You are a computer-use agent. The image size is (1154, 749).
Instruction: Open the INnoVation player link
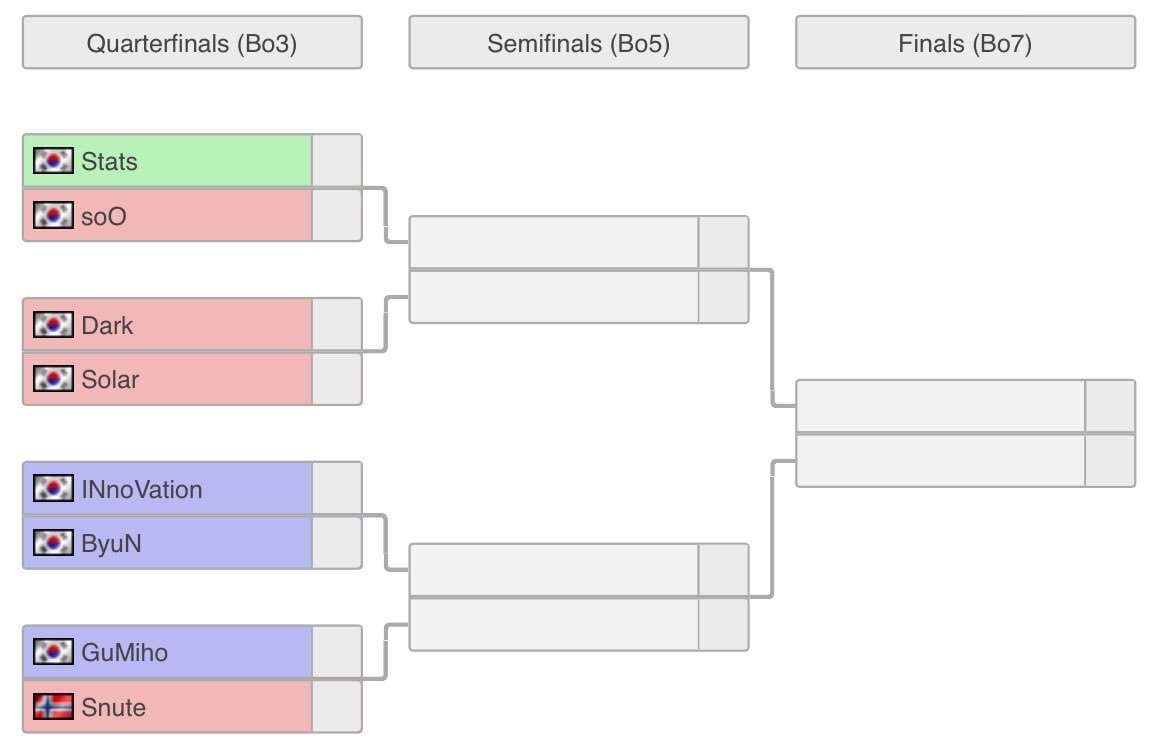pos(142,489)
